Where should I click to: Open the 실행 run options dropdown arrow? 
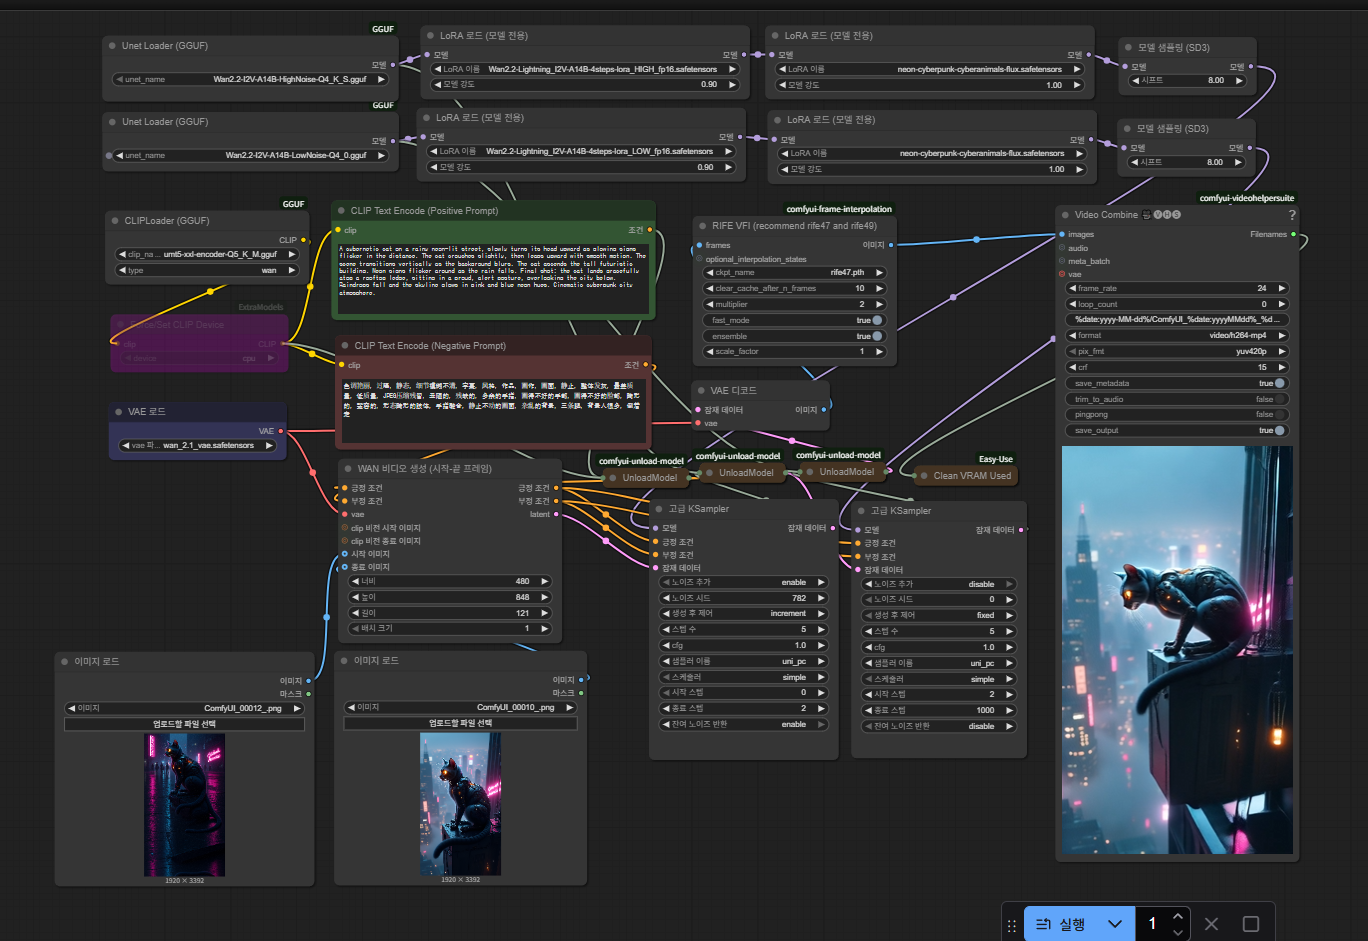pos(1115,924)
